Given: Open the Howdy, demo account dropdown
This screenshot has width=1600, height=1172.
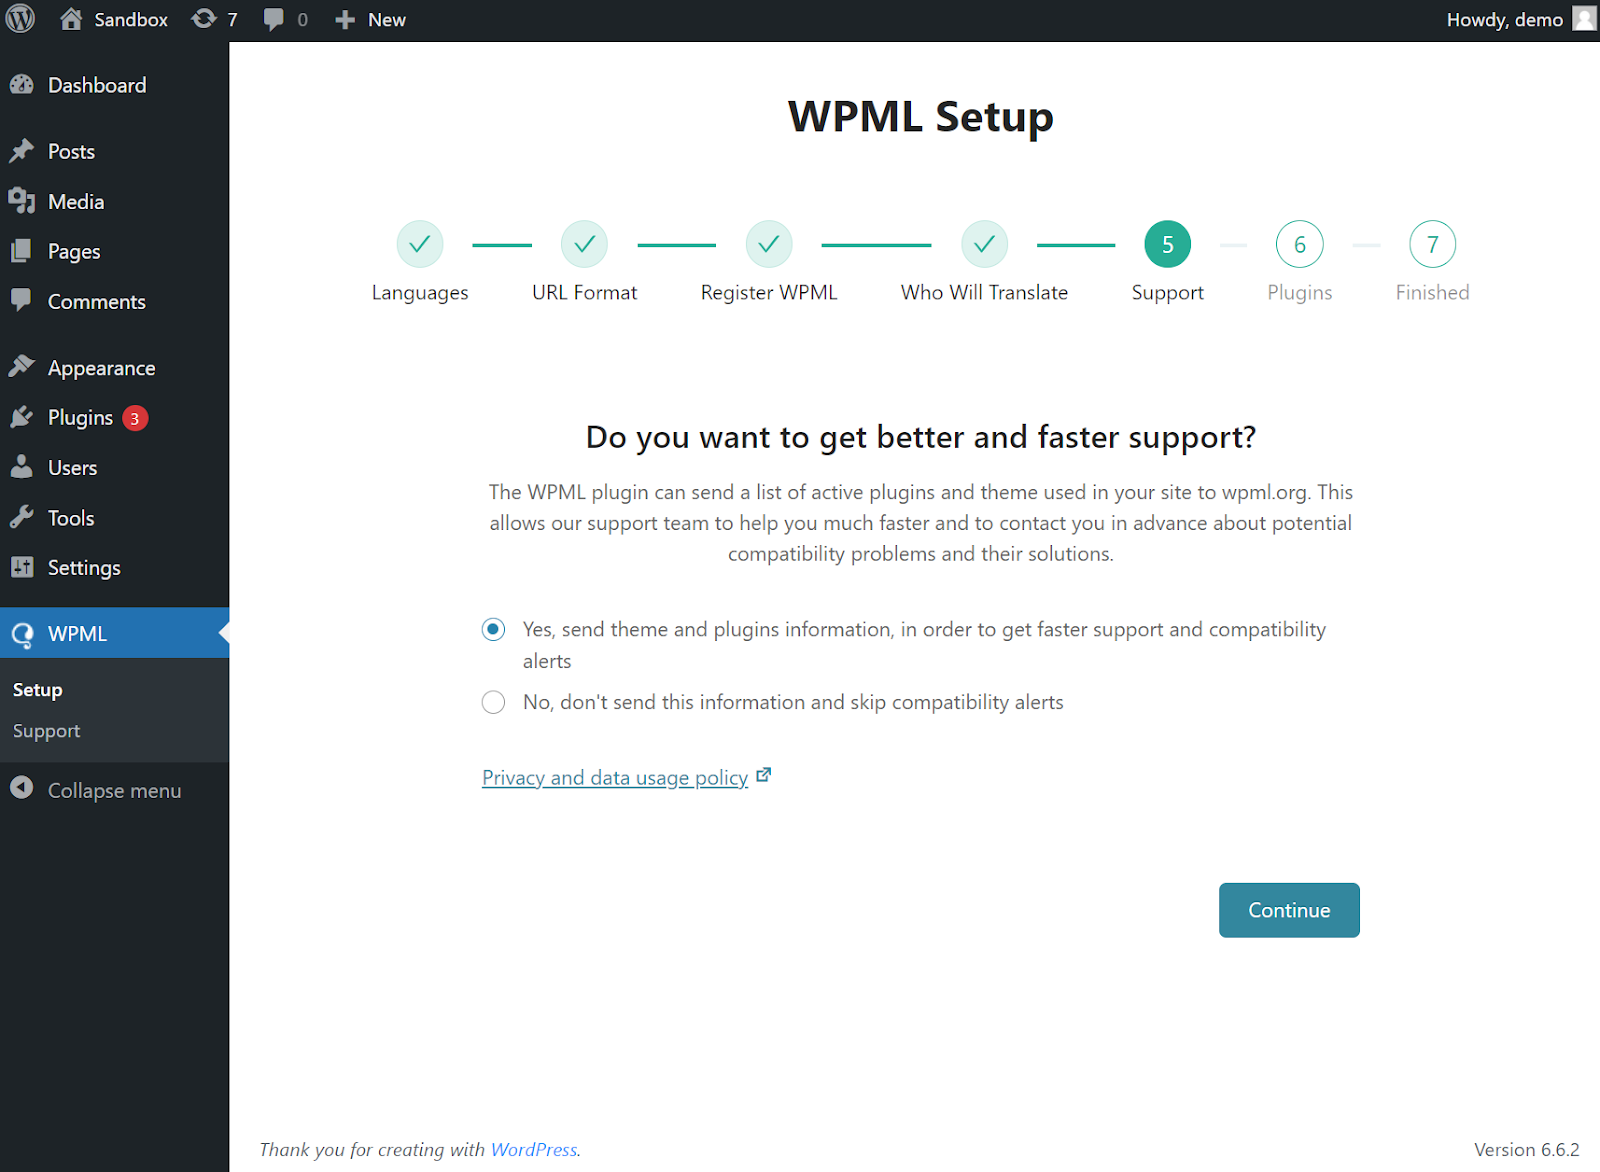Looking at the screenshot, I should click(x=1520, y=19).
